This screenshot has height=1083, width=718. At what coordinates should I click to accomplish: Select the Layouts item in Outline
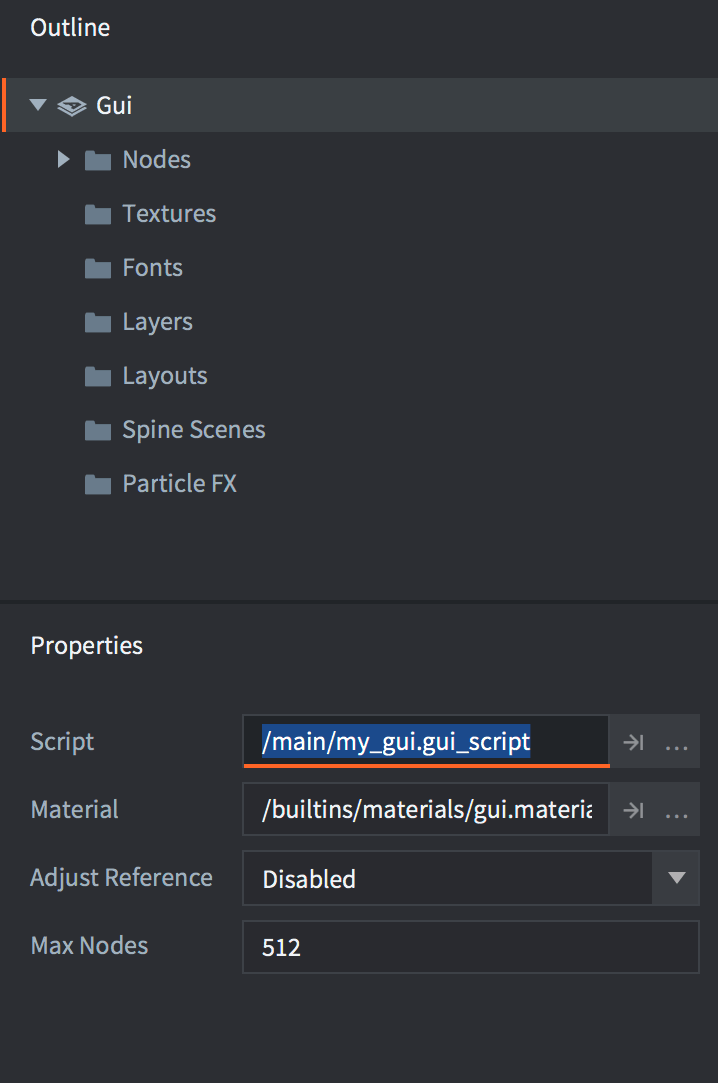(165, 376)
